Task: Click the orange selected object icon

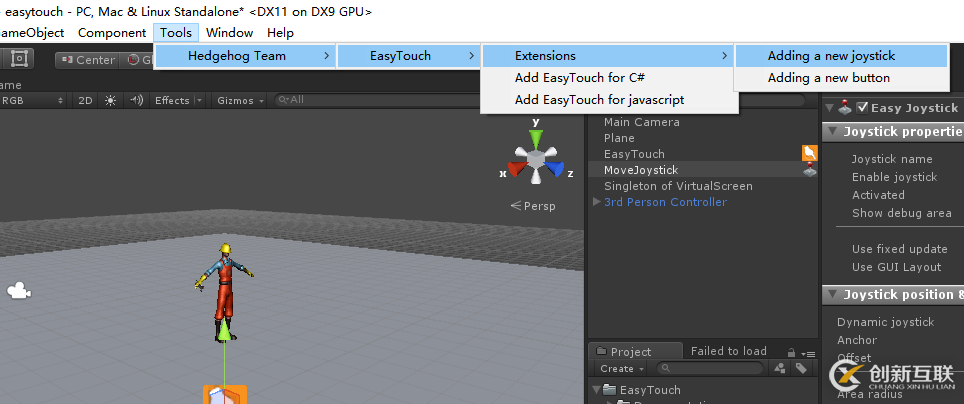Action: click(x=225, y=394)
